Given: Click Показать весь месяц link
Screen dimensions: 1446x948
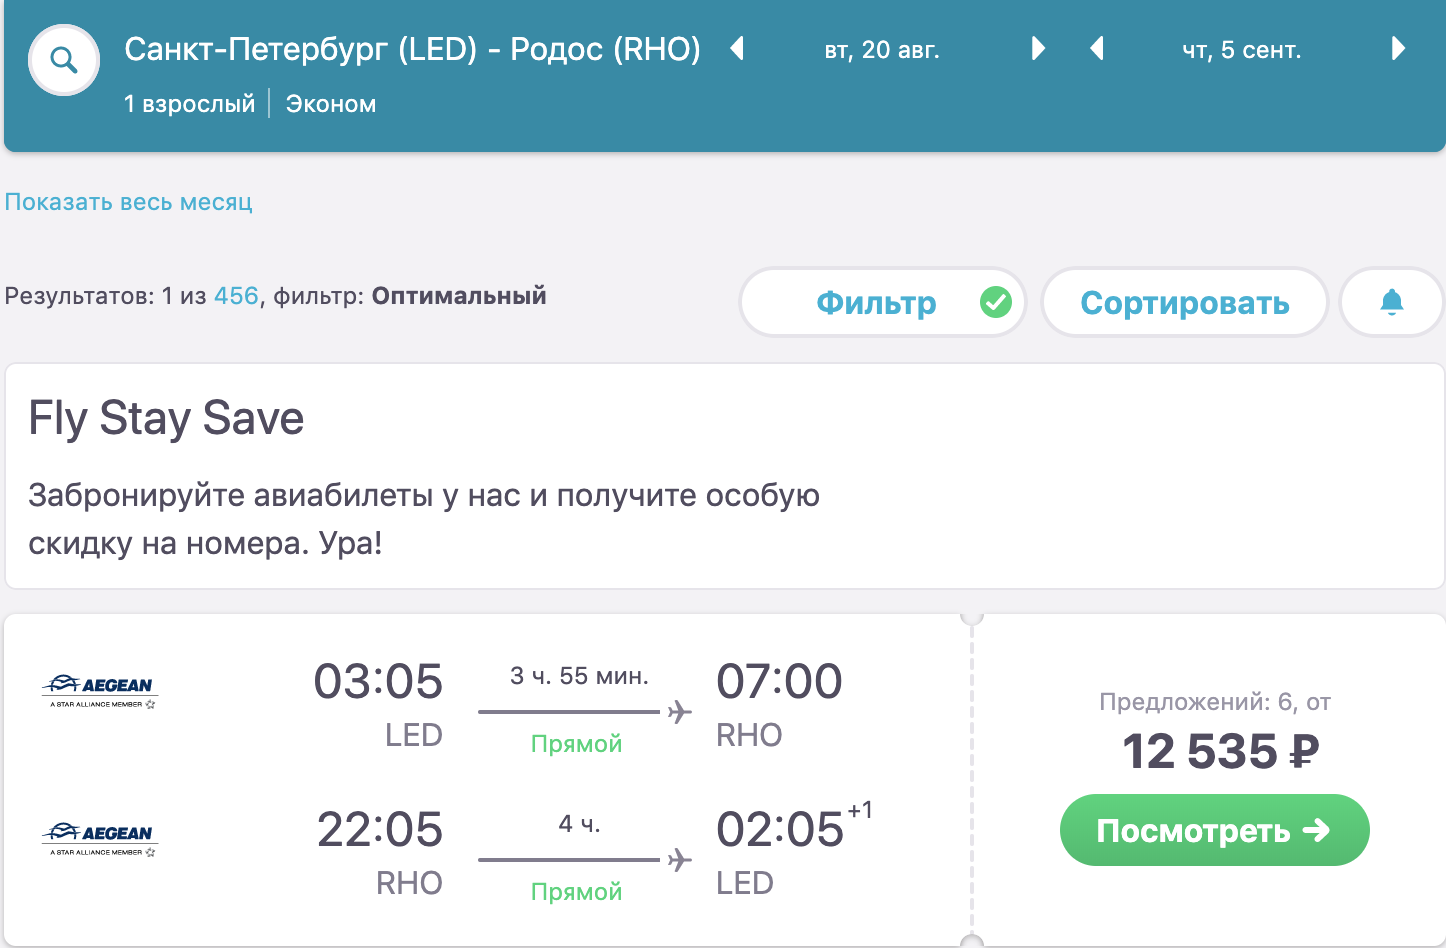Looking at the screenshot, I should pos(129,202).
